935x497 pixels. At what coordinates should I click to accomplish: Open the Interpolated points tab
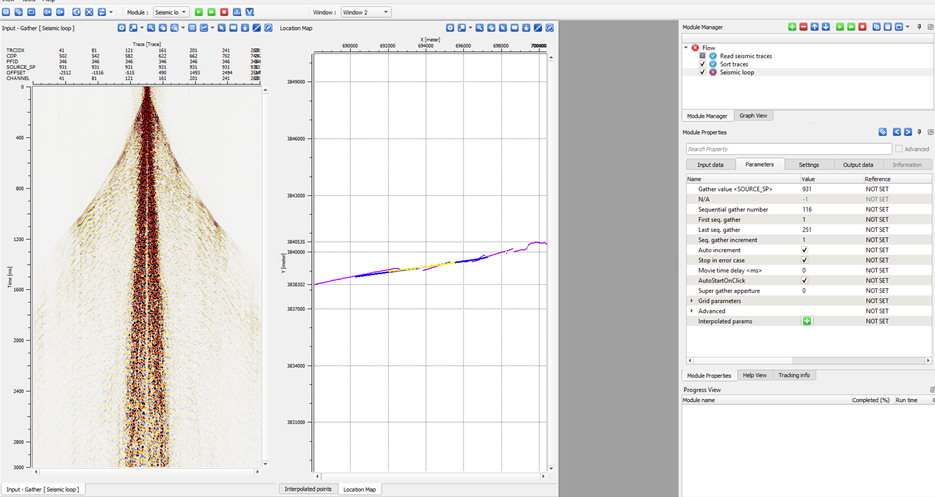pyautogui.click(x=307, y=489)
